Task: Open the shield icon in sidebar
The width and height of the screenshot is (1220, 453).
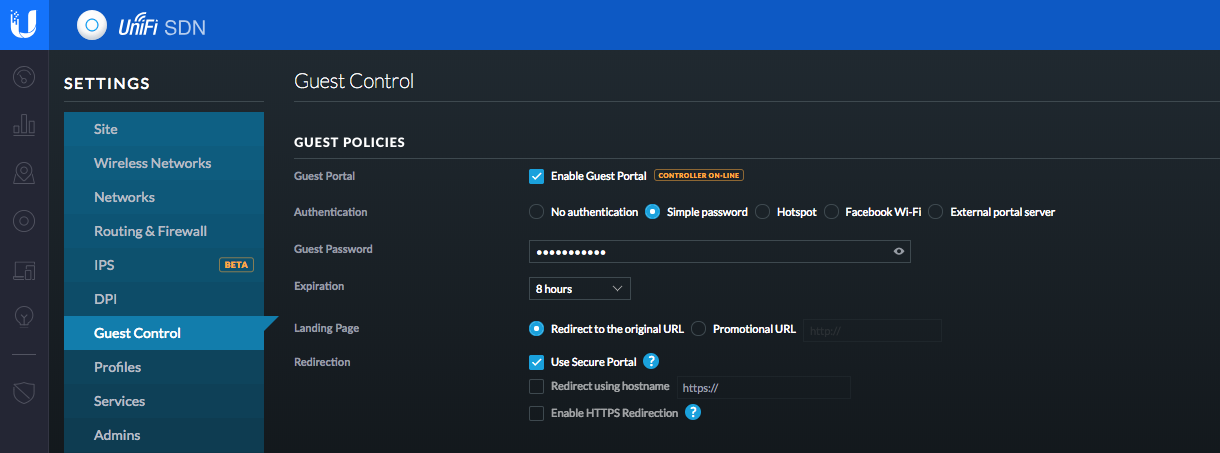Action: [x=24, y=393]
